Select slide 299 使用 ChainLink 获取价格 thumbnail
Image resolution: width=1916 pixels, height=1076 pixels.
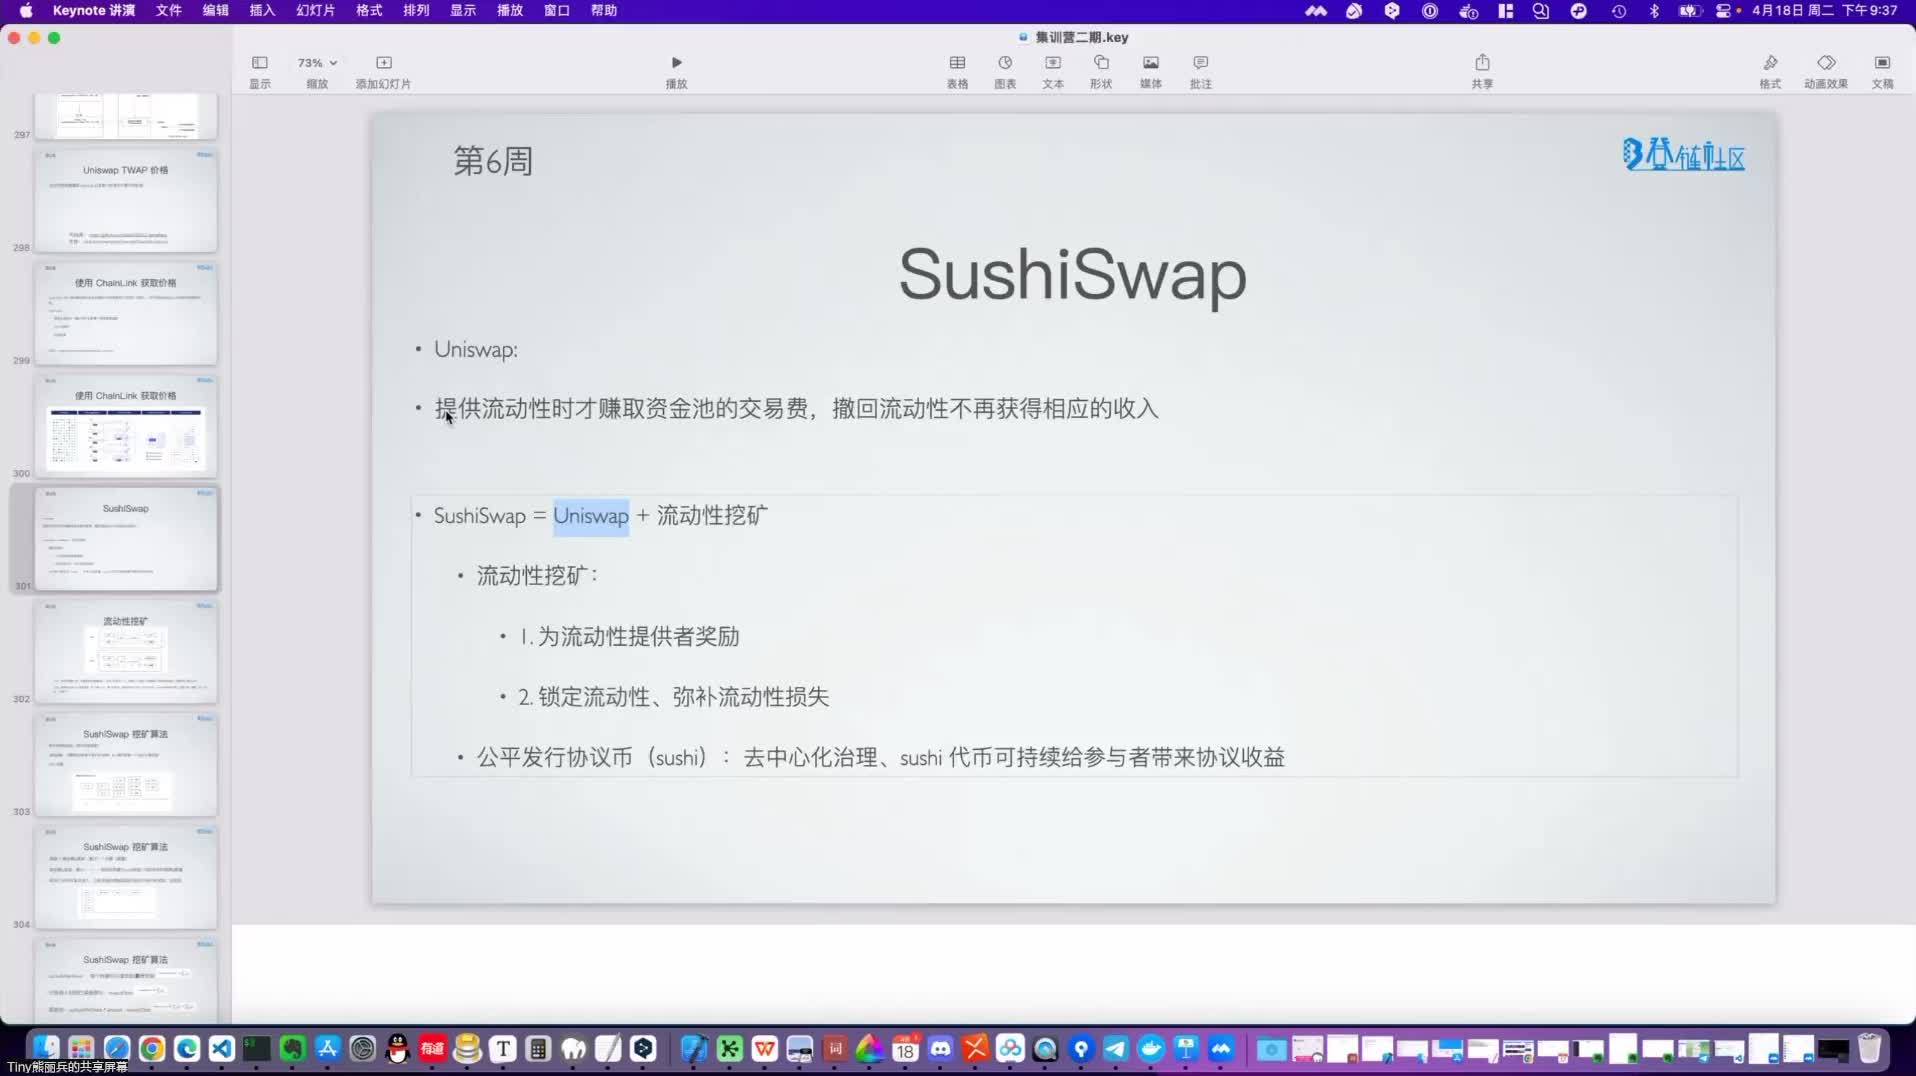(126, 313)
